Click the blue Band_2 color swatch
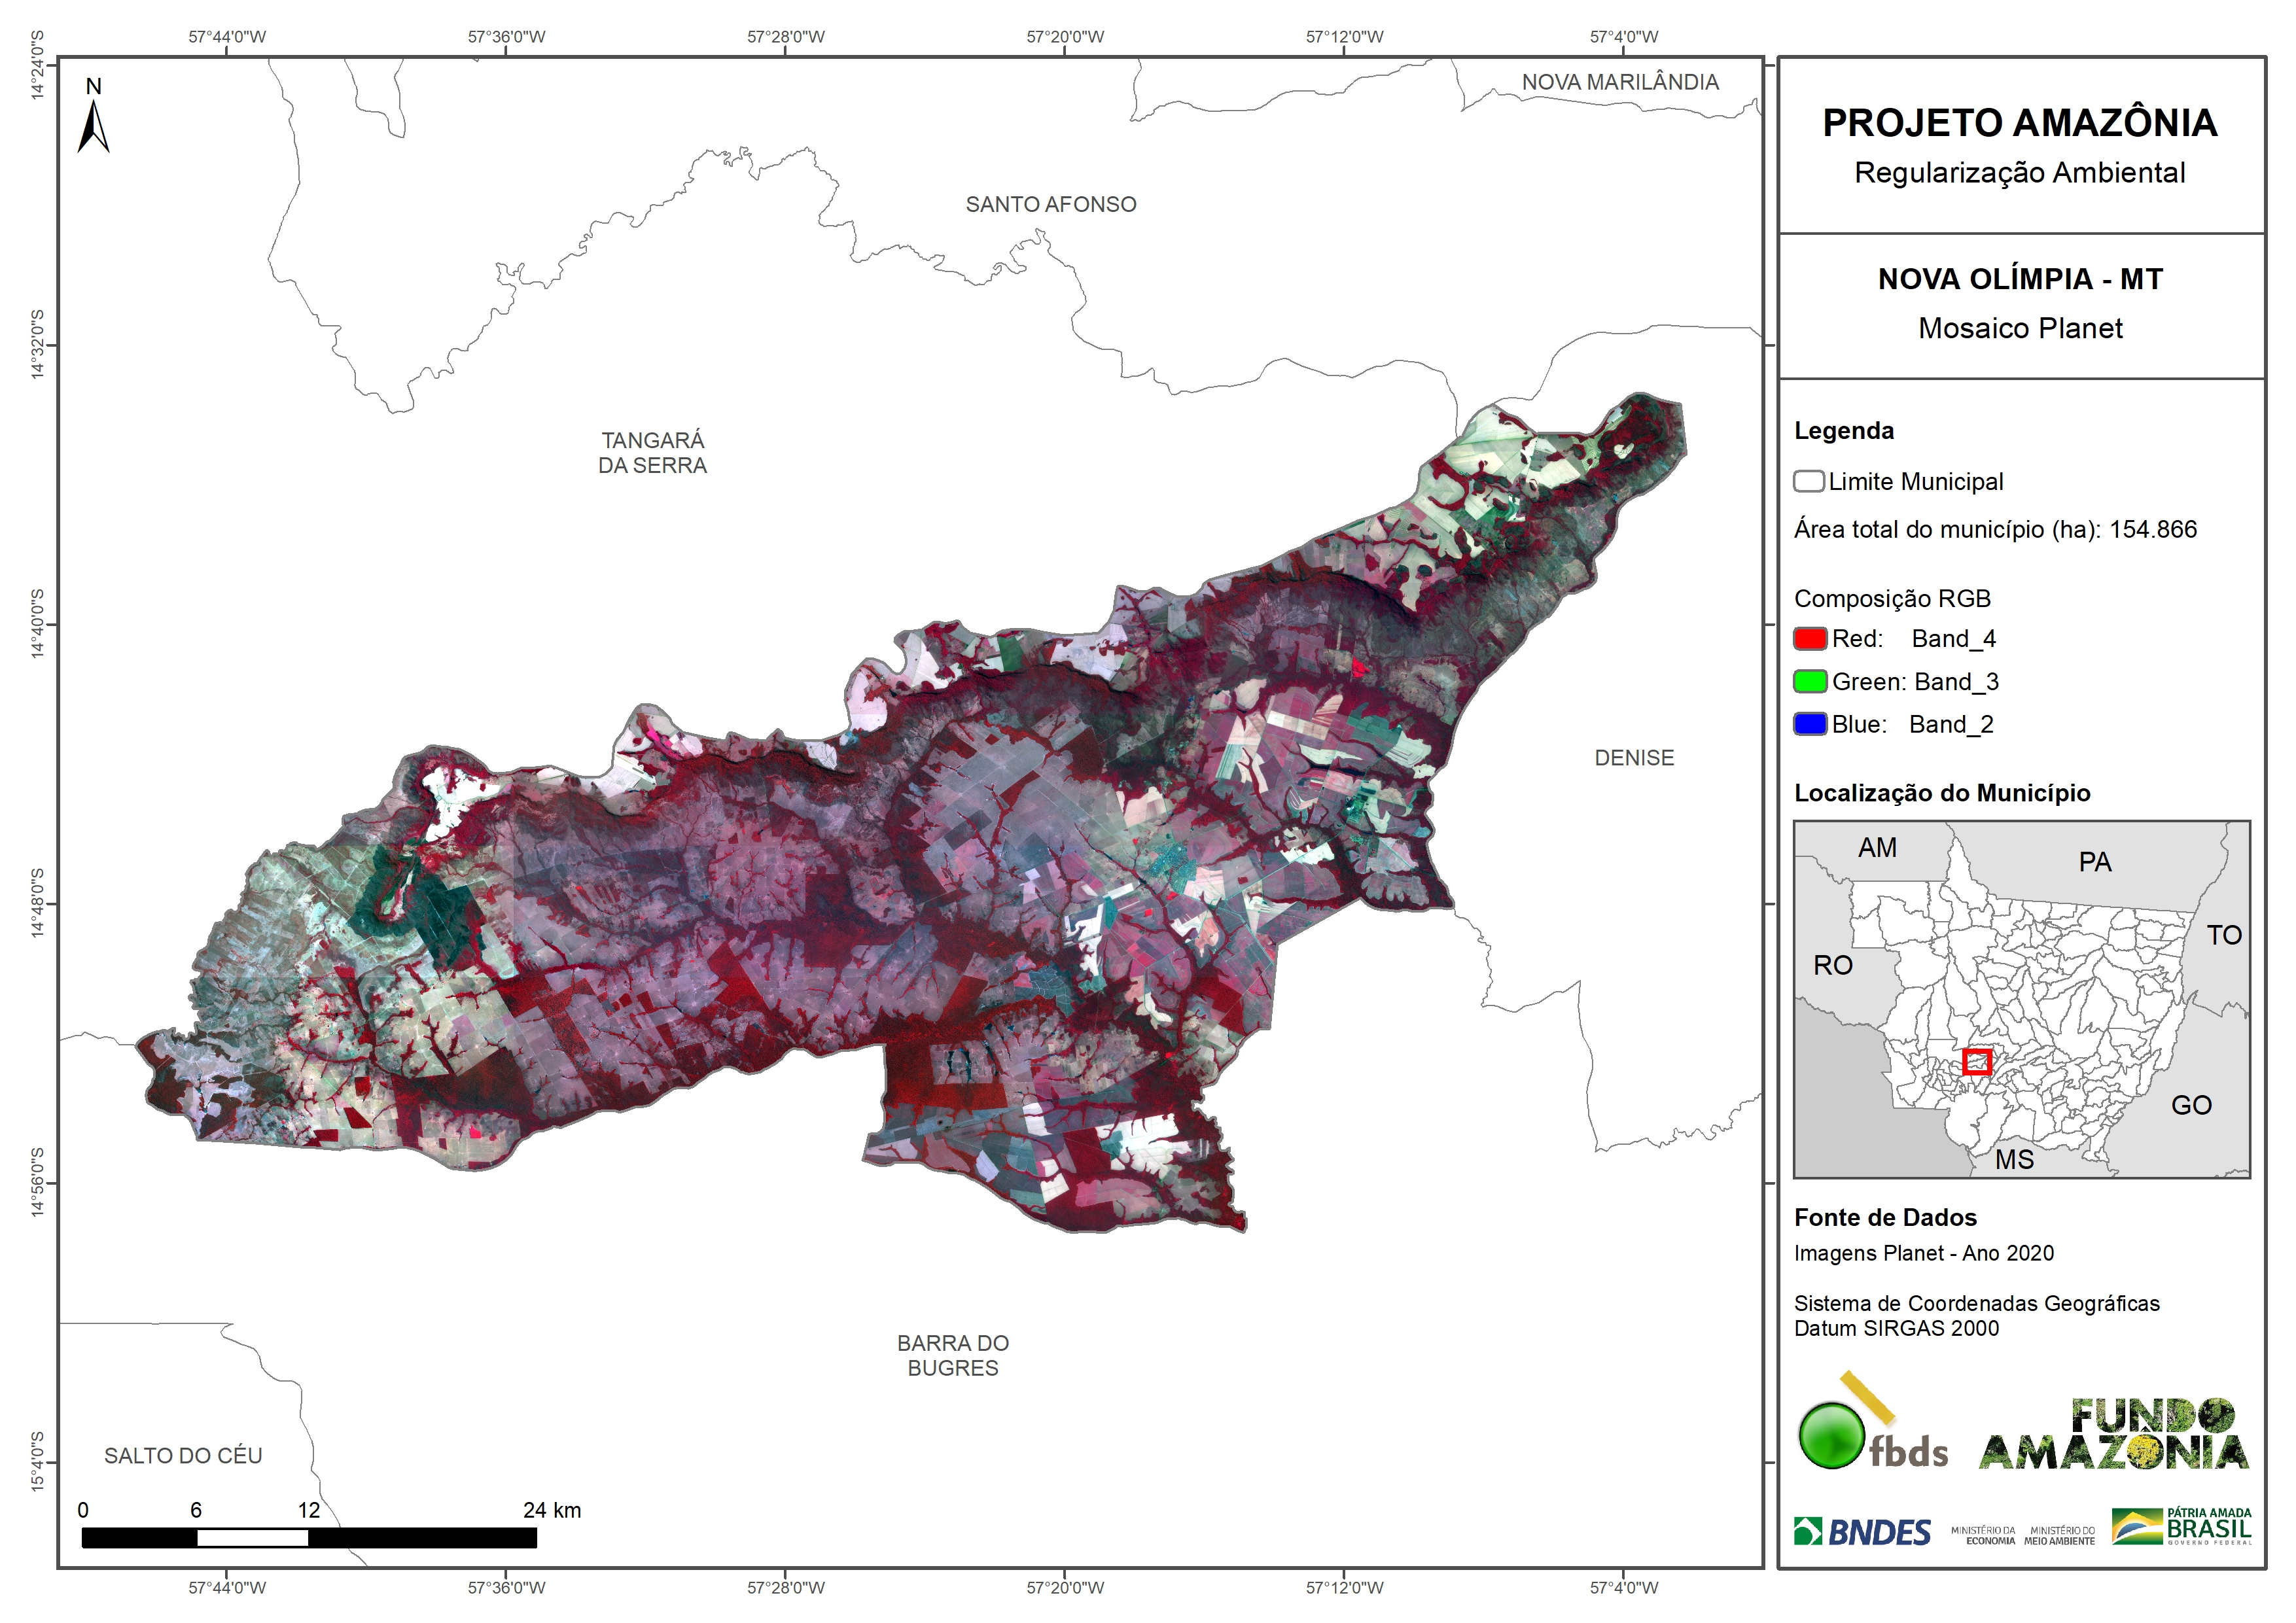Viewport: 2296px width, 1623px height. 1810,724
